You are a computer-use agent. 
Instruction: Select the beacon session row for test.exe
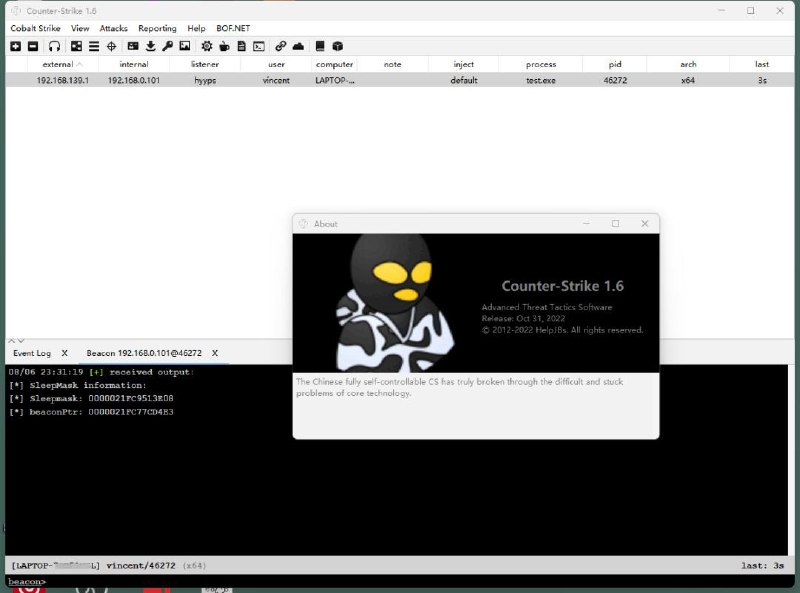(x=400, y=80)
